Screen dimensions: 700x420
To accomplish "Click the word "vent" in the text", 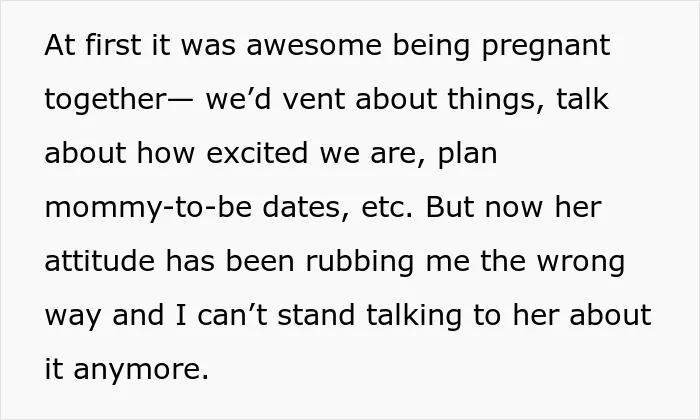I will pyautogui.click(x=314, y=99).
